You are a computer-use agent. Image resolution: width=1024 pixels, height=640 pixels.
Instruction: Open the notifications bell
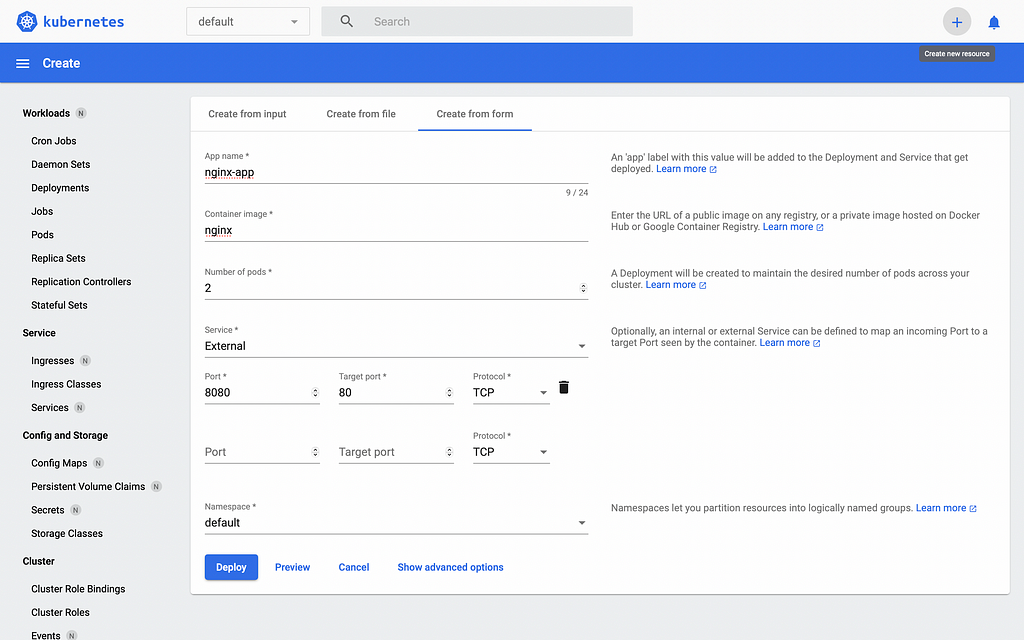pos(994,23)
